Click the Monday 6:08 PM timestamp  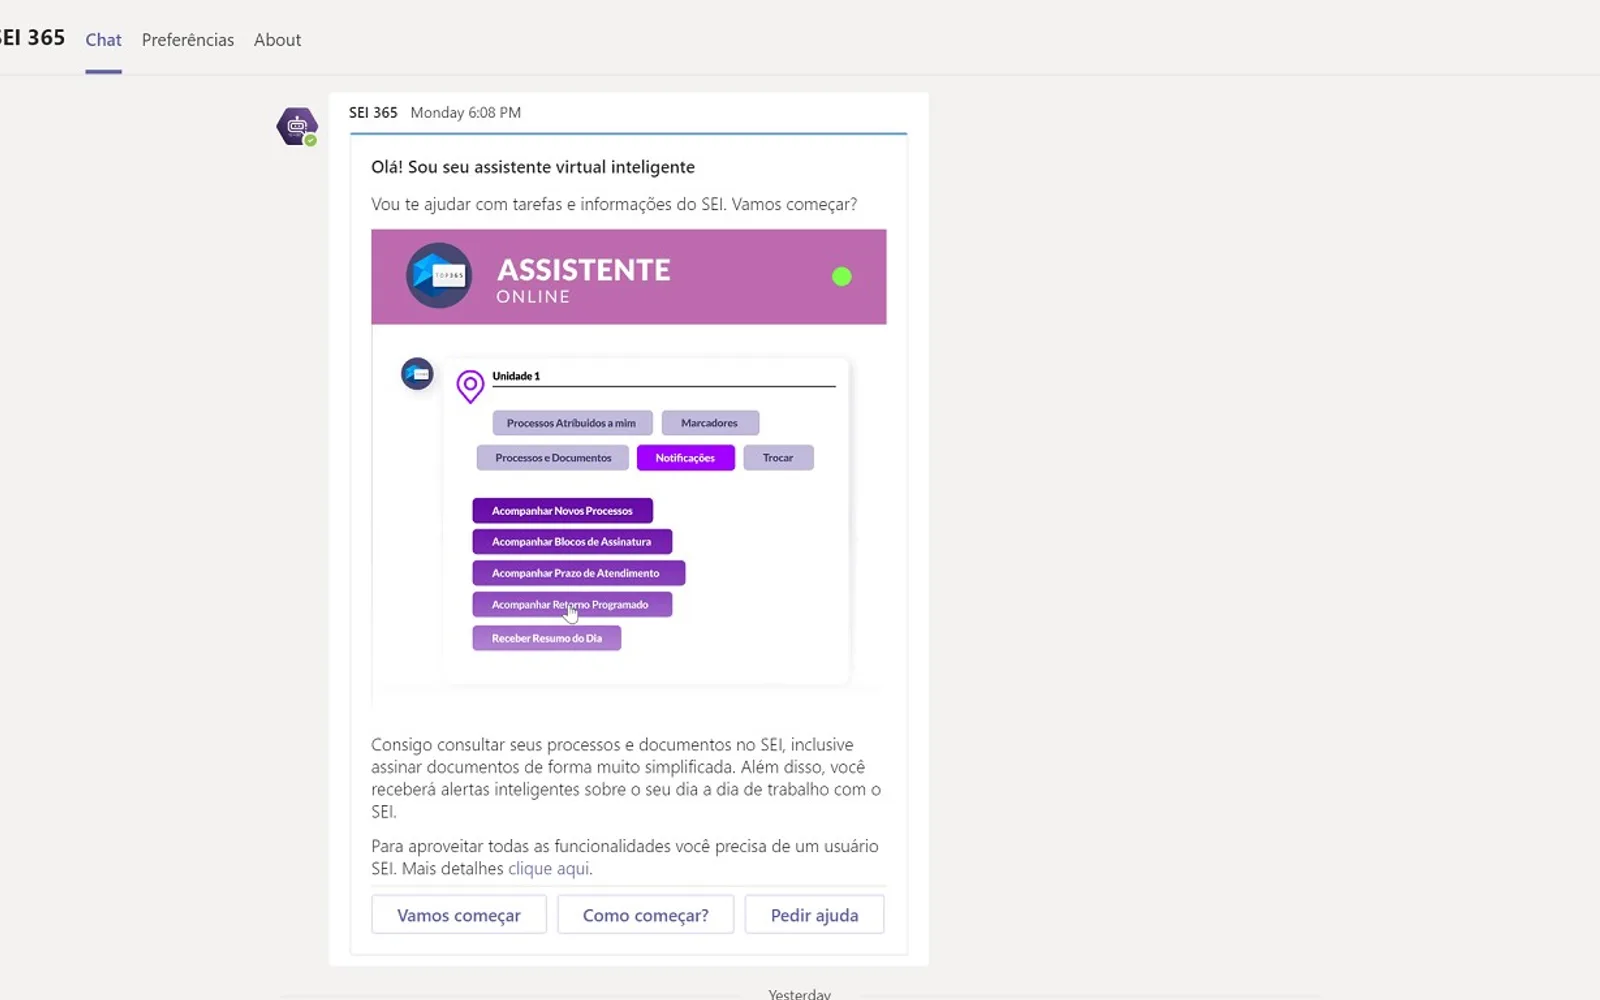pyautogui.click(x=465, y=112)
